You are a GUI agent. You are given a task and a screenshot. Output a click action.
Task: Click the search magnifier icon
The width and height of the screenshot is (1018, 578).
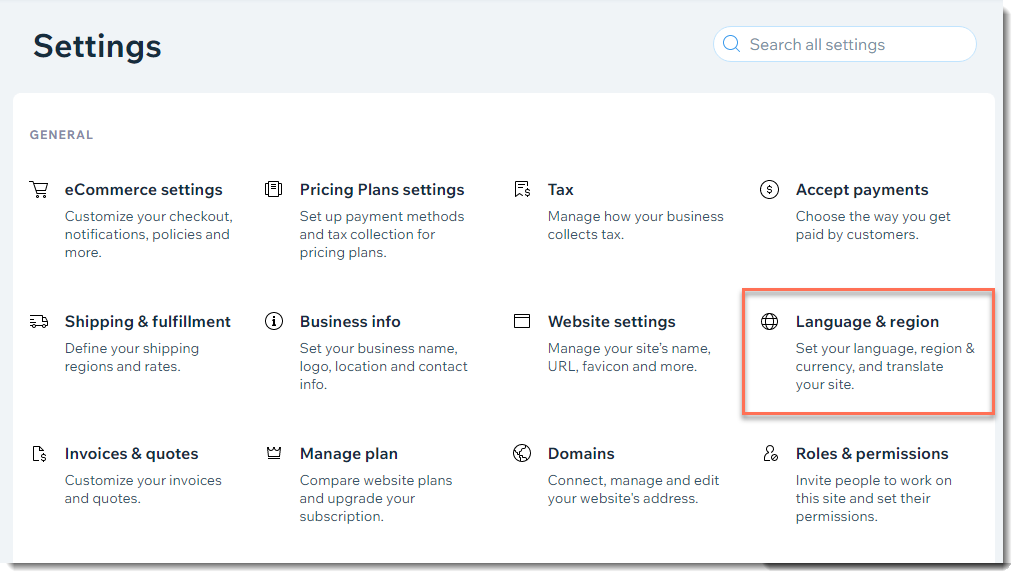(x=732, y=44)
